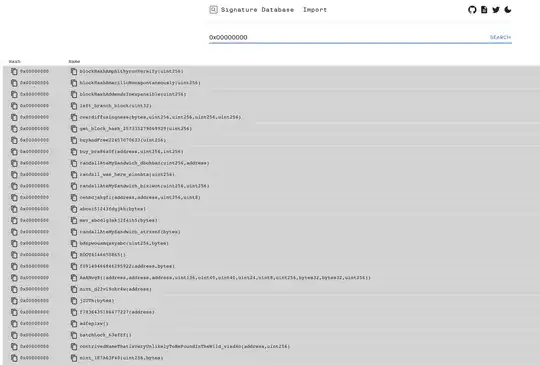Copy name icon for ROOT4146650865()
The image size is (540, 365).
(74, 255)
